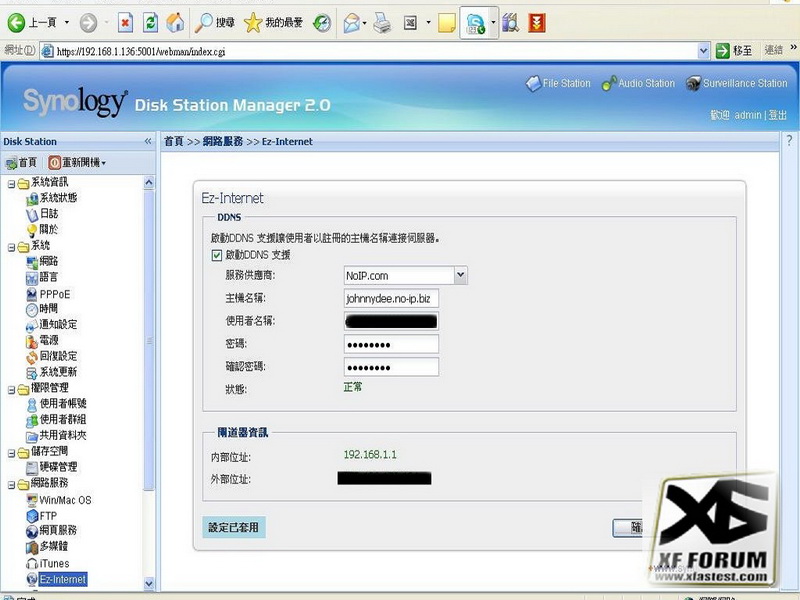Image resolution: width=800 pixels, height=600 pixels.
Task: Open 回復設定 in the tree
Action: (x=52, y=356)
